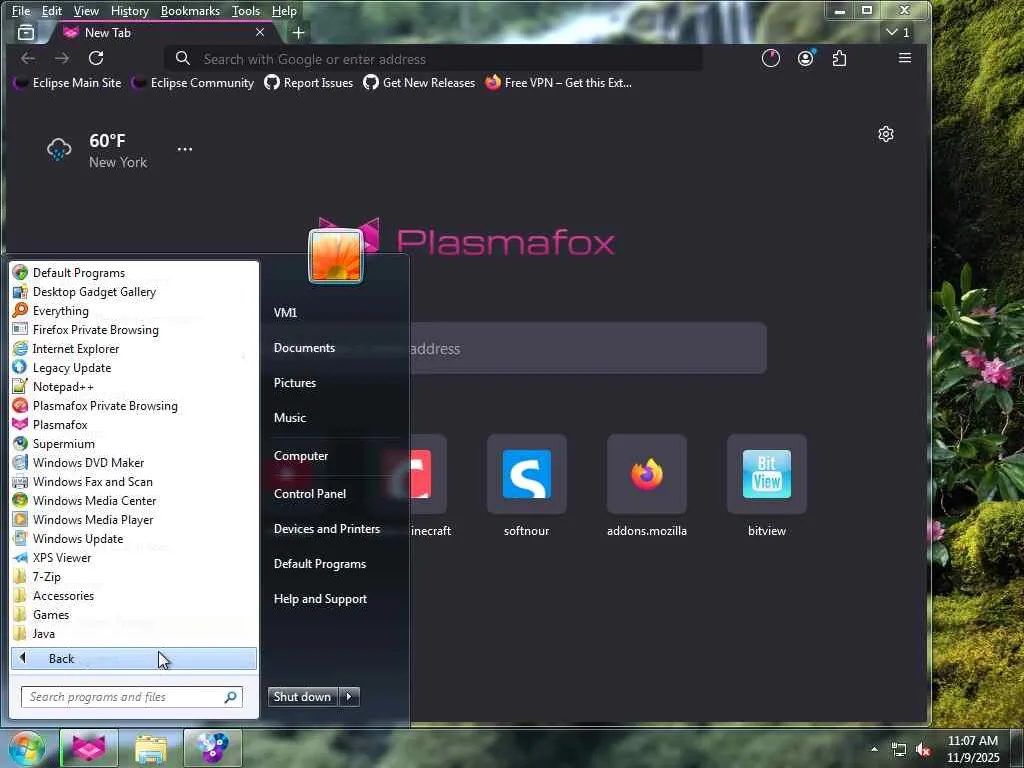Open the file explorer taskbar icon
This screenshot has width=1024, height=768.
[151, 748]
